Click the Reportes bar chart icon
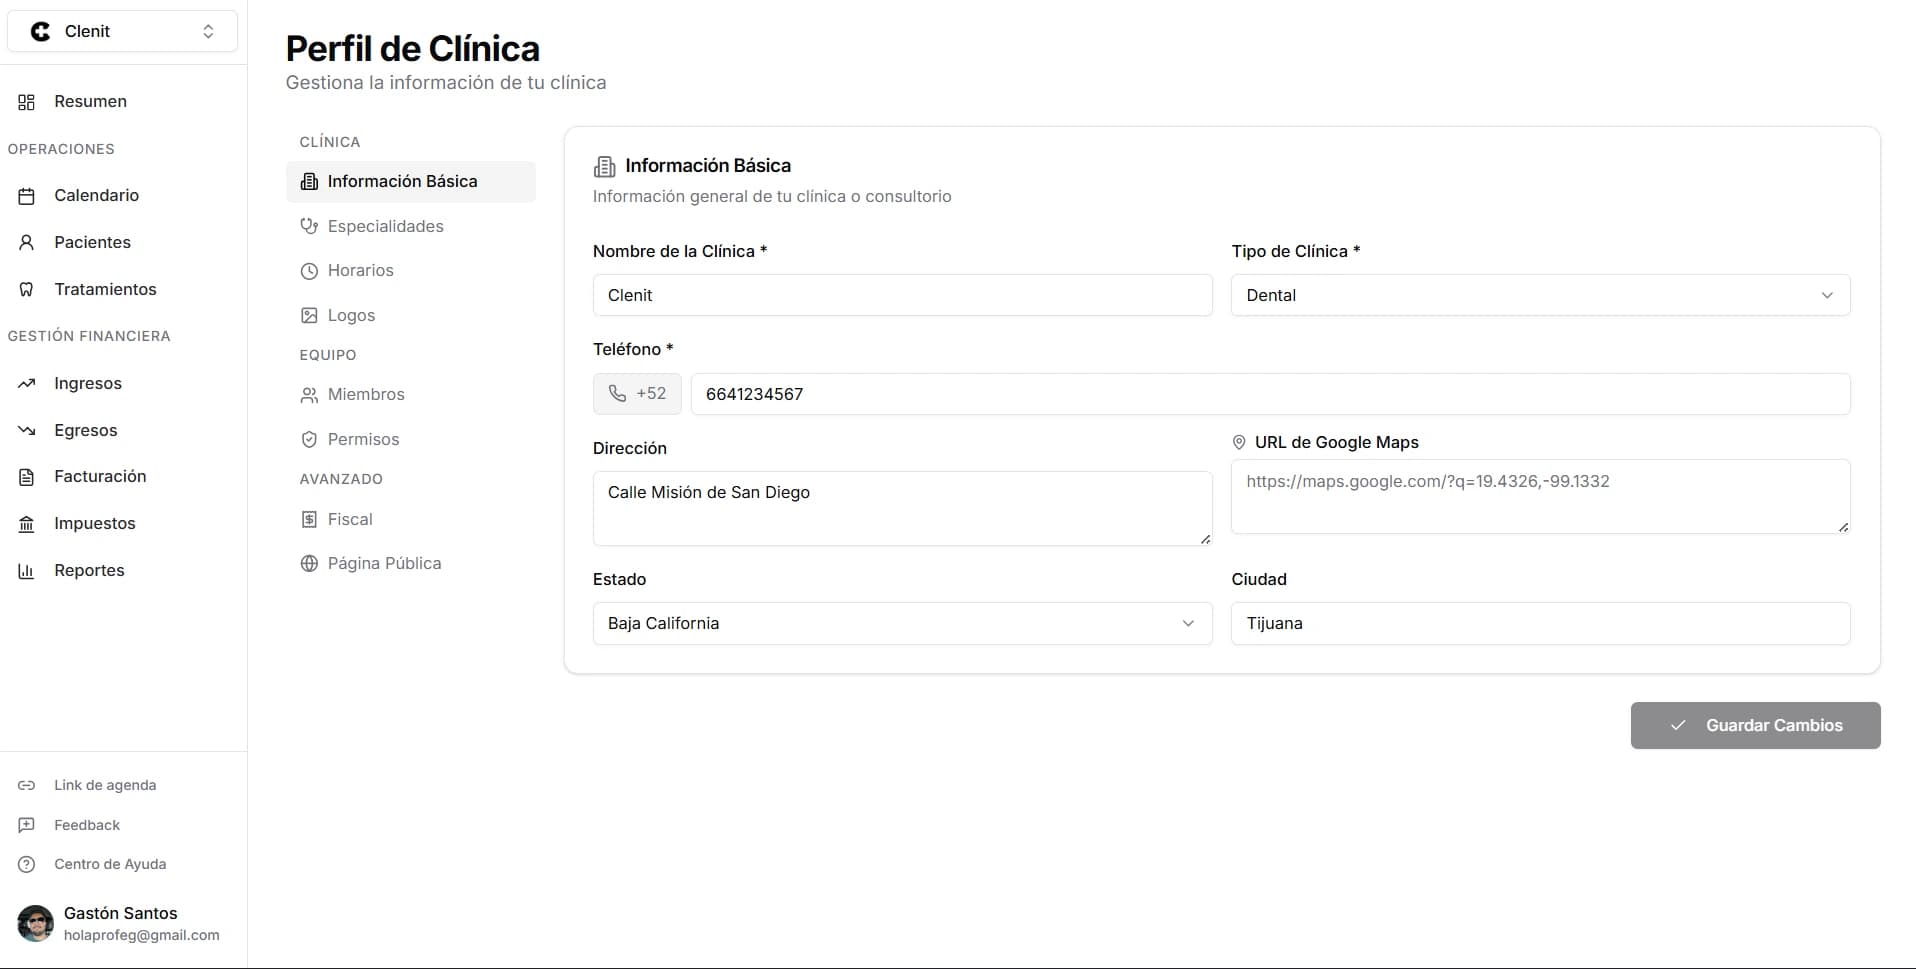Viewport: 1916px width, 969px height. pos(27,571)
